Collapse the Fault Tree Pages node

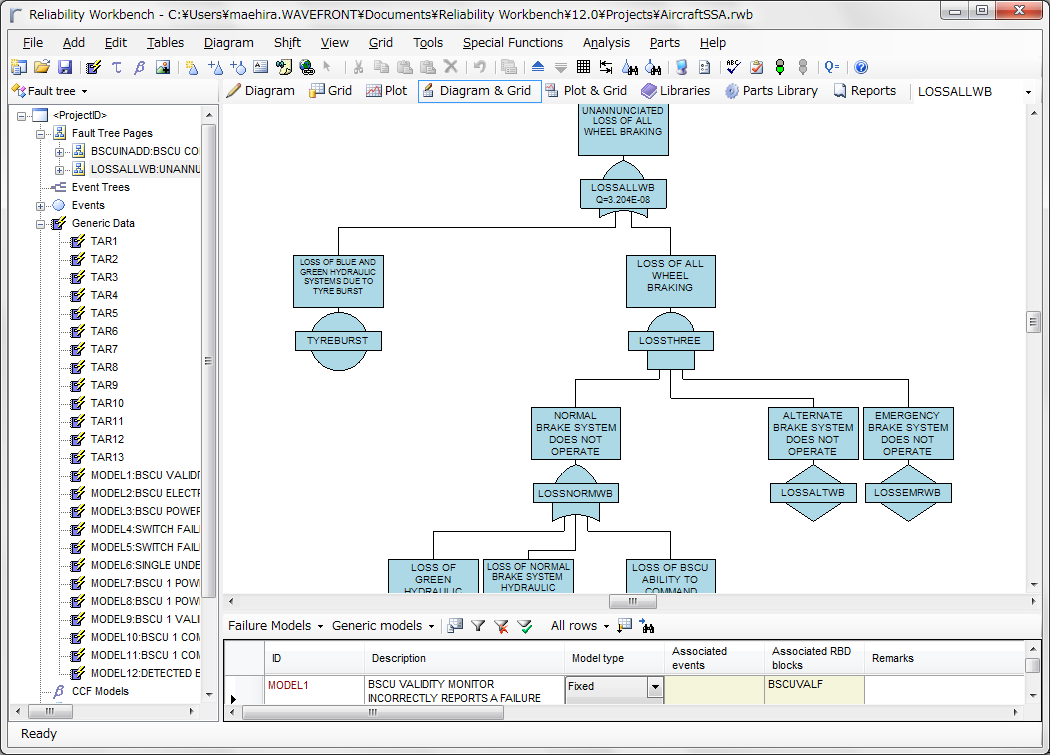point(40,134)
